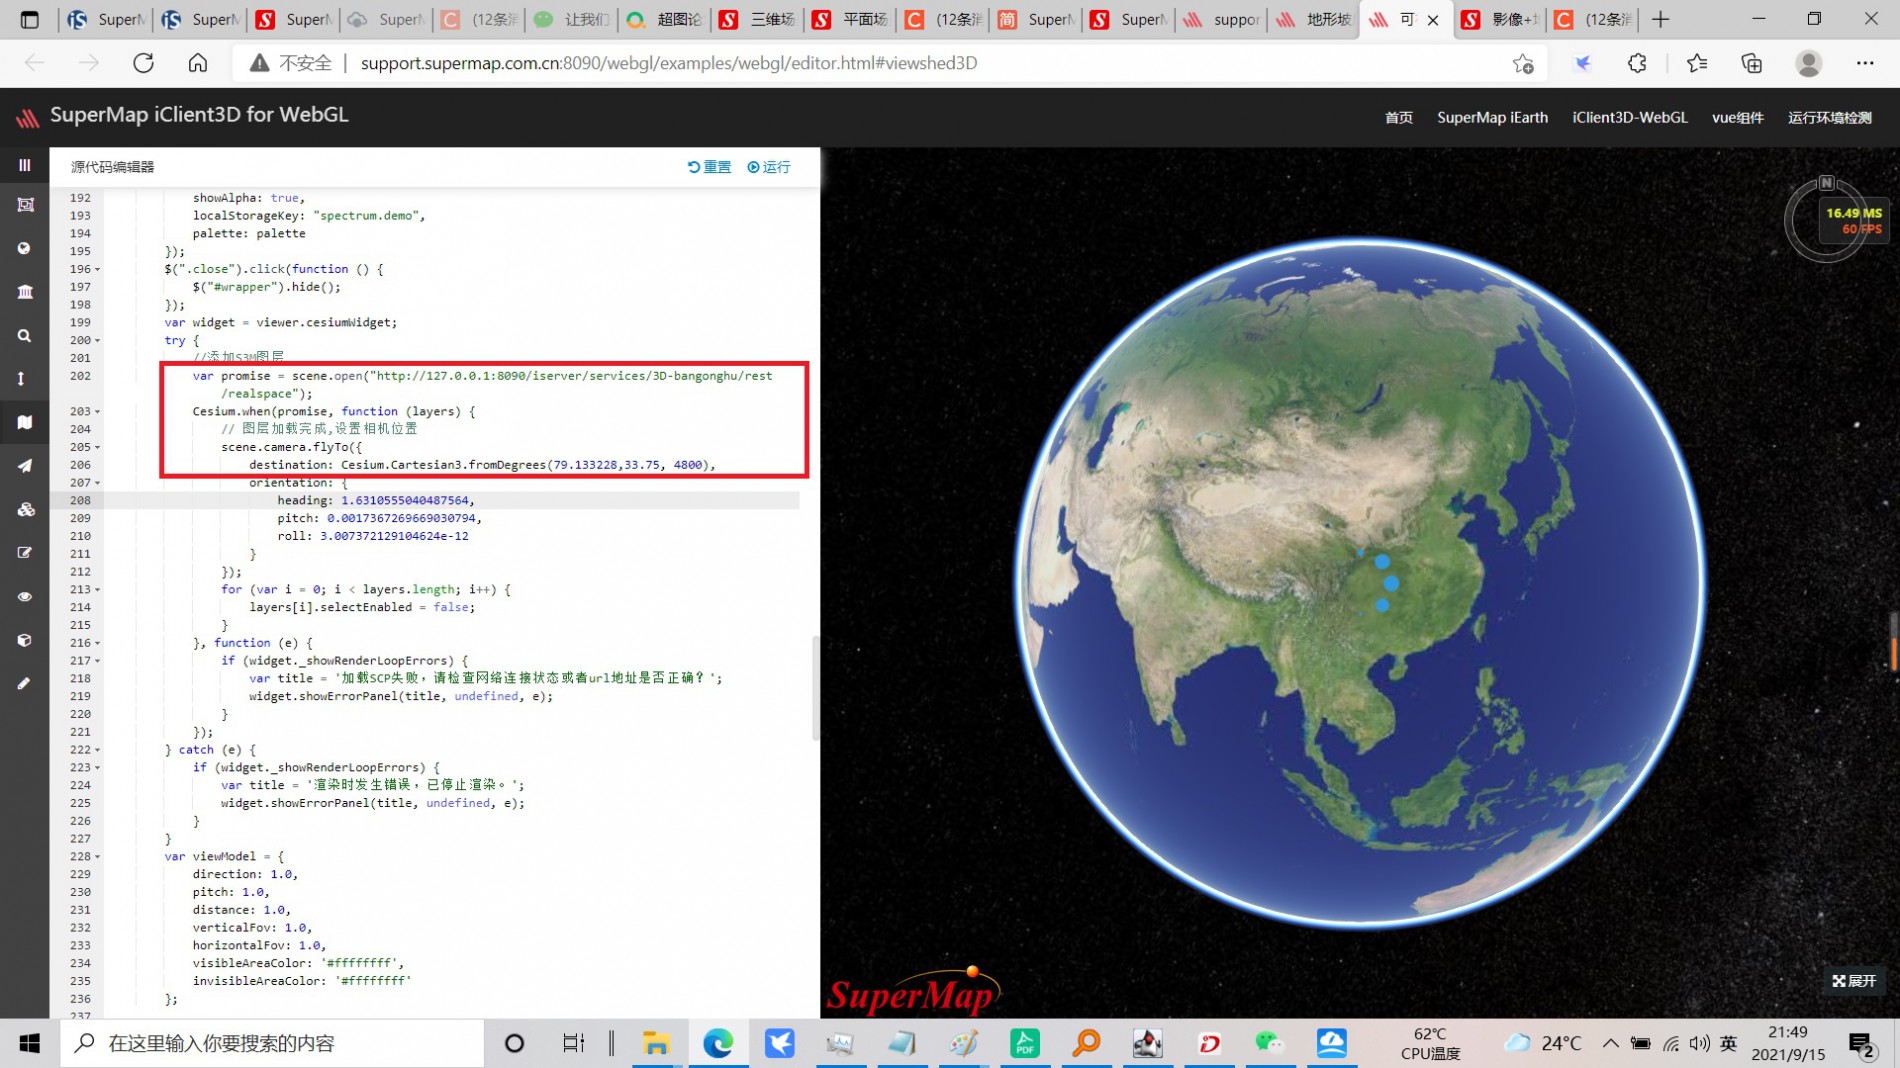Collapse catch block fold at line 222
The height and width of the screenshot is (1068, 1900).
(97, 750)
